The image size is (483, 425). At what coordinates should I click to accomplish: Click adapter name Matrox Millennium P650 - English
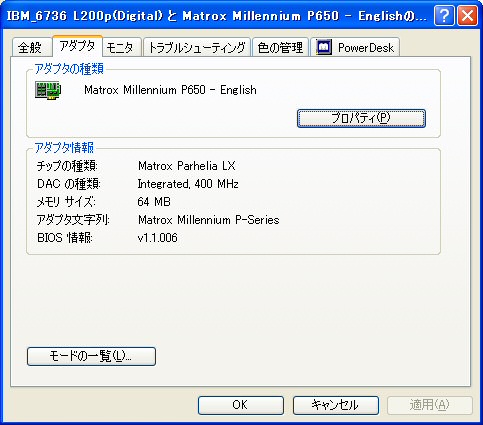pyautogui.click(x=170, y=90)
